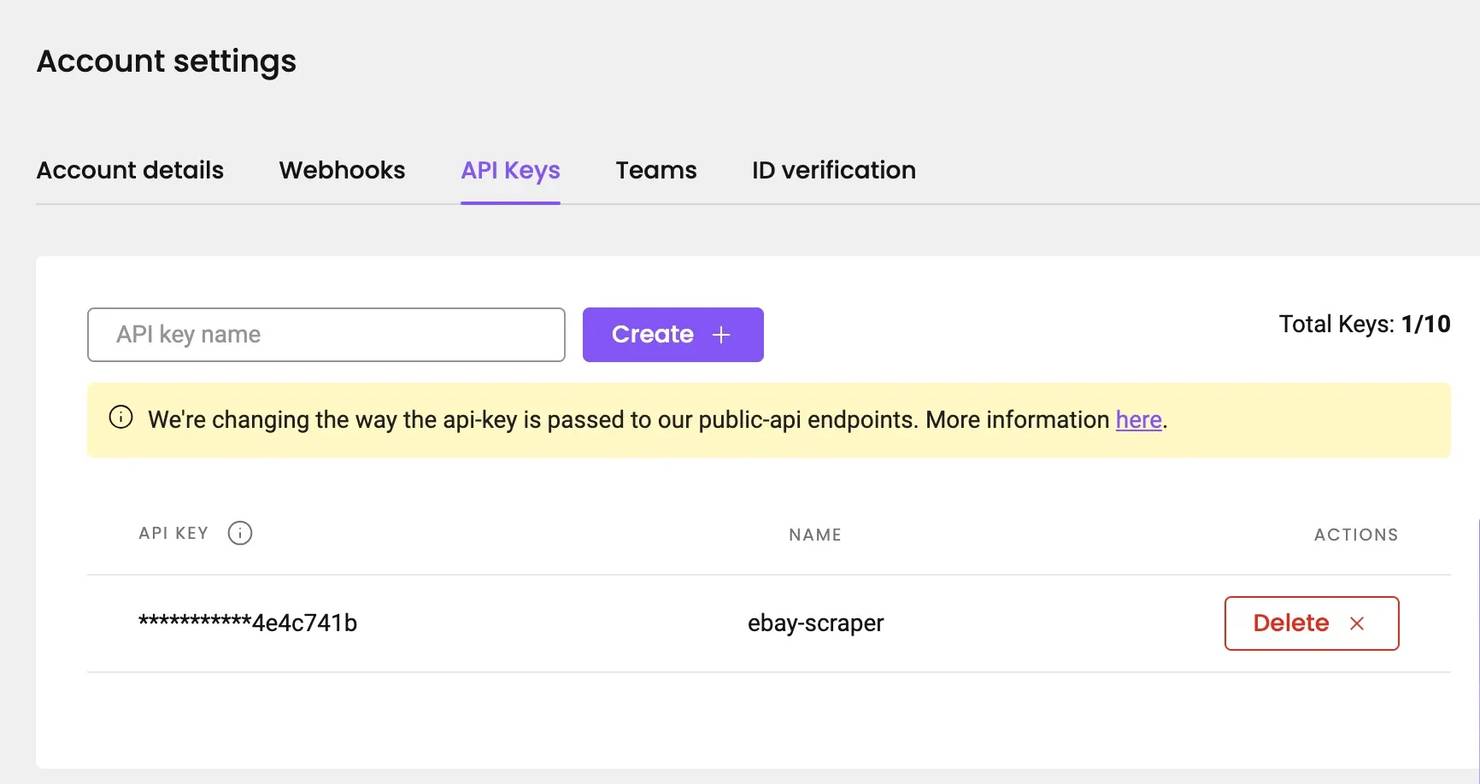Click the api-key change notice text
This screenshot has width=1480, height=784.
pos(628,420)
